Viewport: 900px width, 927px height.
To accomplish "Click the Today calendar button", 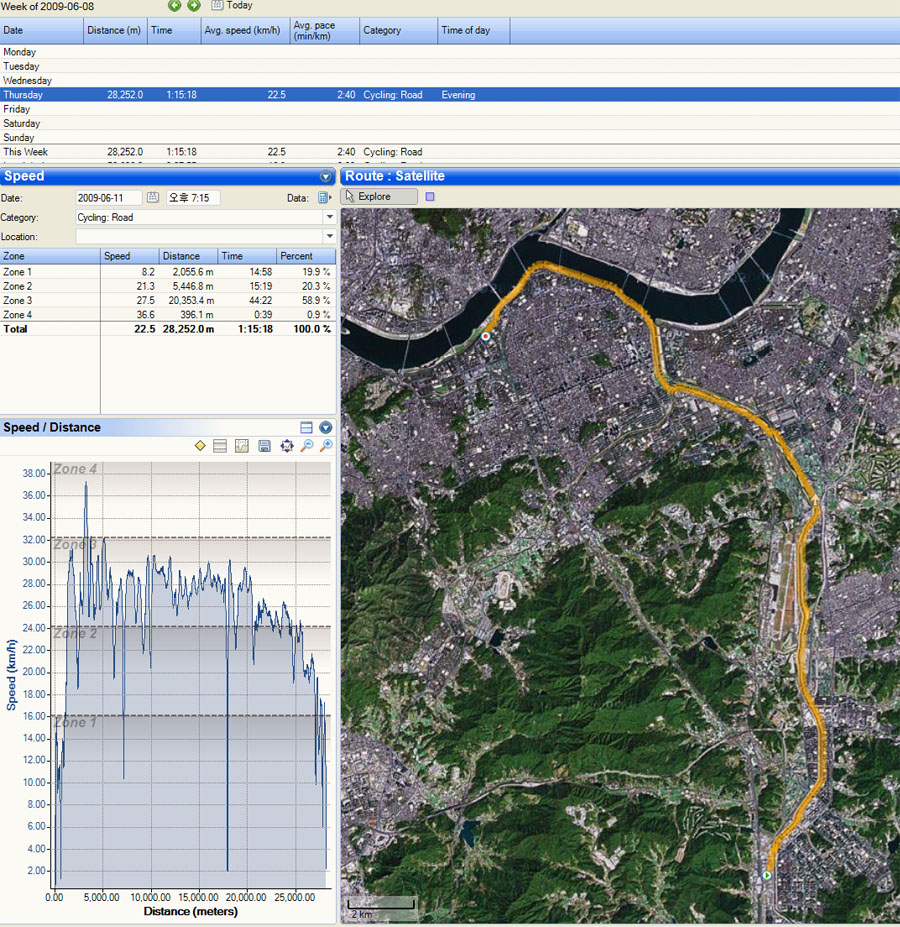I will tap(231, 6).
